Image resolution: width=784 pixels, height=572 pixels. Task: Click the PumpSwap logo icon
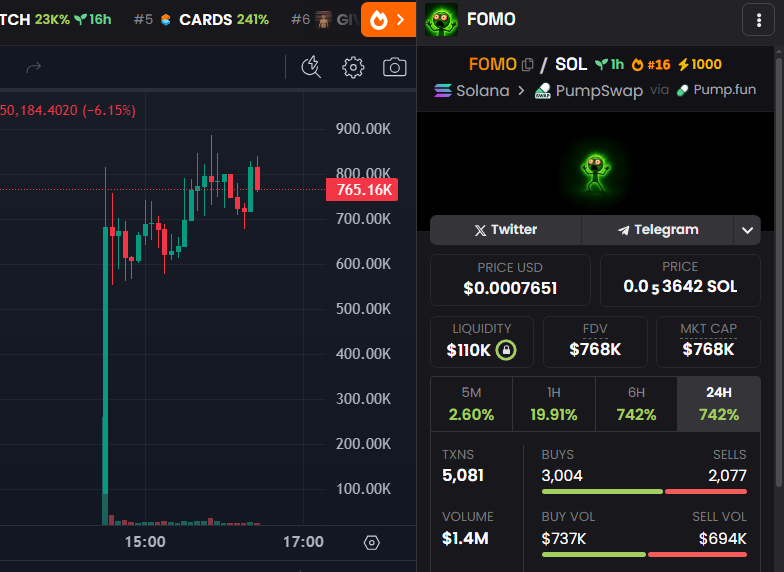click(x=542, y=90)
